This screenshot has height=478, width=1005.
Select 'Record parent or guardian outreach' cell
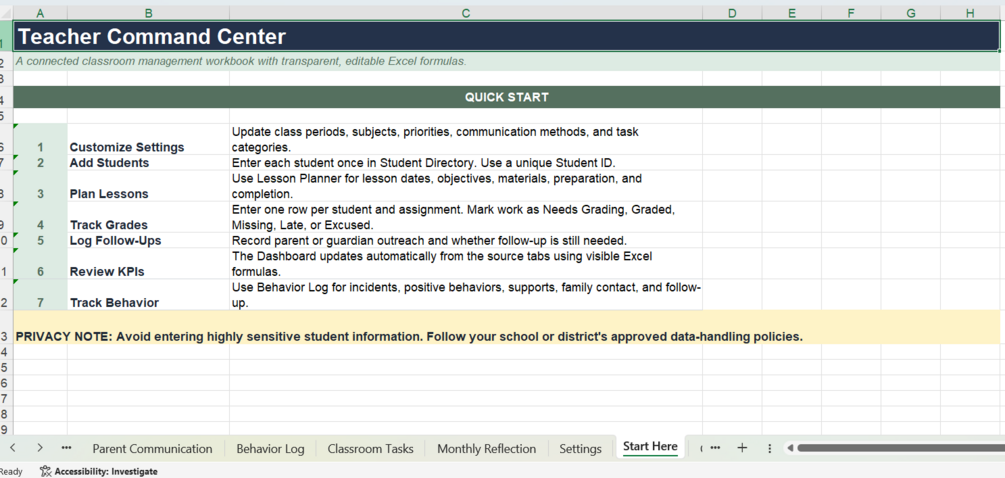coord(466,240)
